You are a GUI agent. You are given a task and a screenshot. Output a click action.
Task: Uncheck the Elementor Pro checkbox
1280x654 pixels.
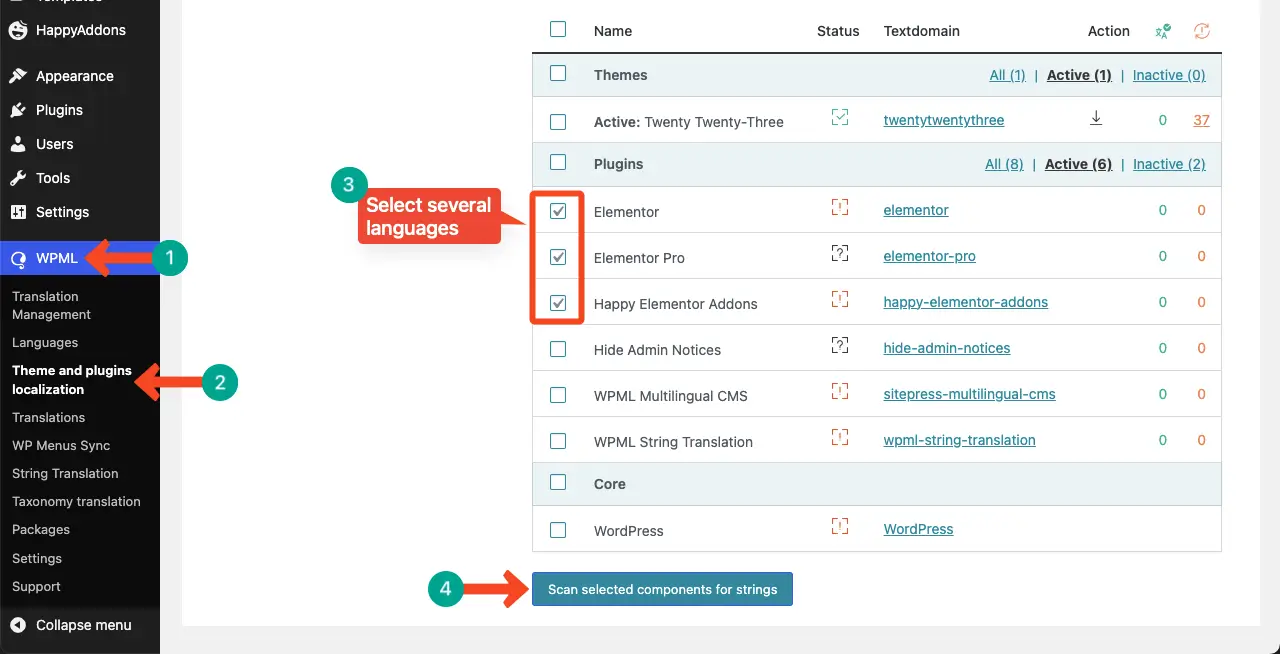(558, 257)
